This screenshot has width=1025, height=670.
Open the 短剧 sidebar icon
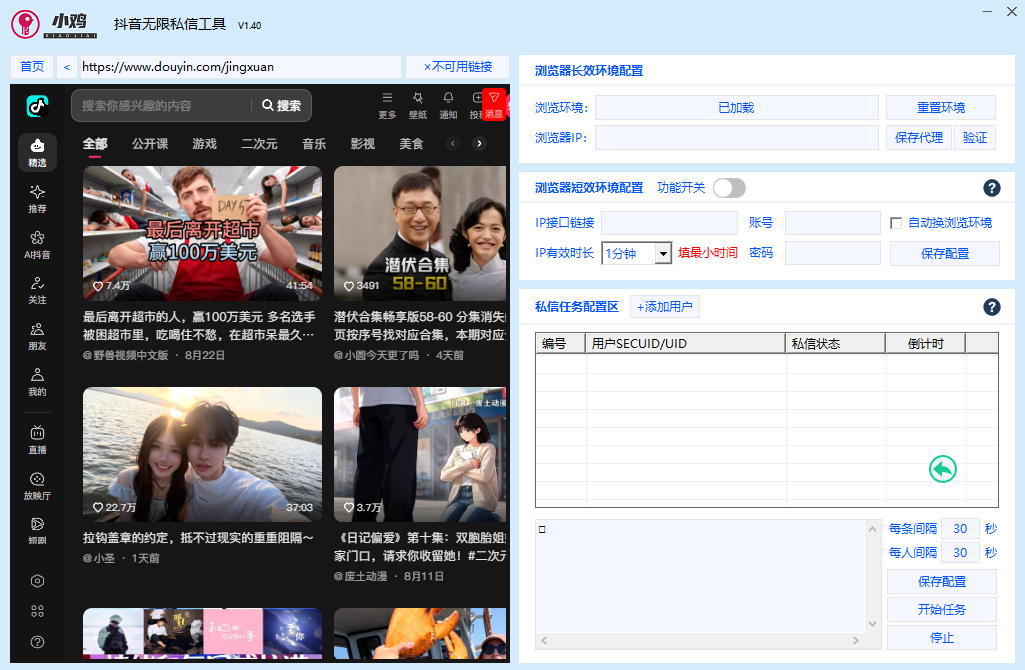point(37,531)
